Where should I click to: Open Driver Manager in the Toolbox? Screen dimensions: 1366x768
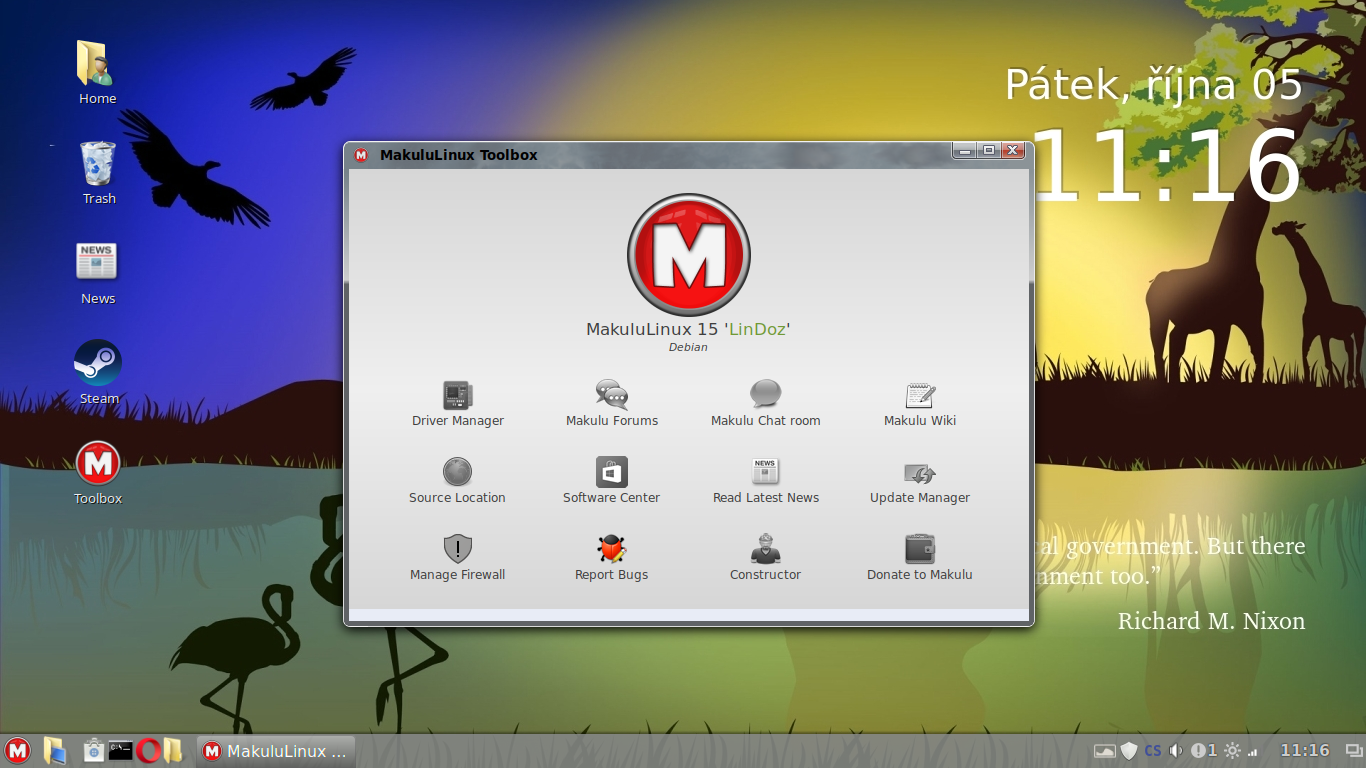(458, 404)
